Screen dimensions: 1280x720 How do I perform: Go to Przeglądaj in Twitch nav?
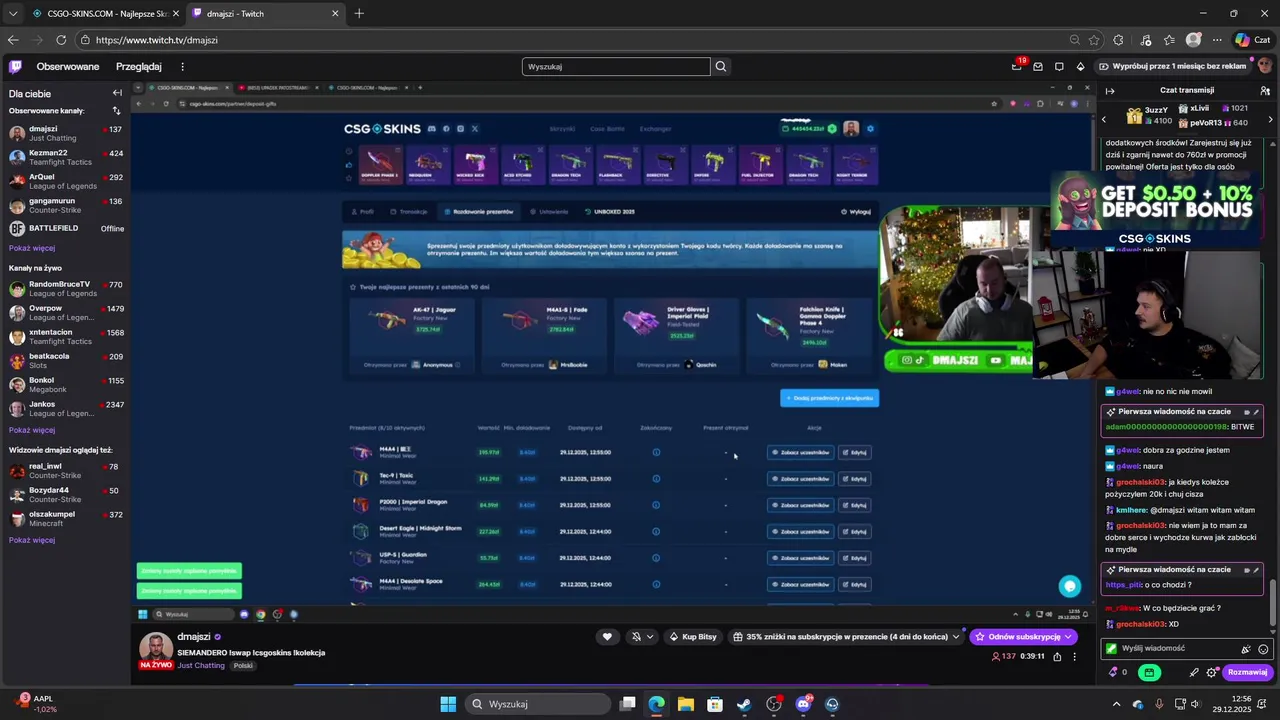138,67
